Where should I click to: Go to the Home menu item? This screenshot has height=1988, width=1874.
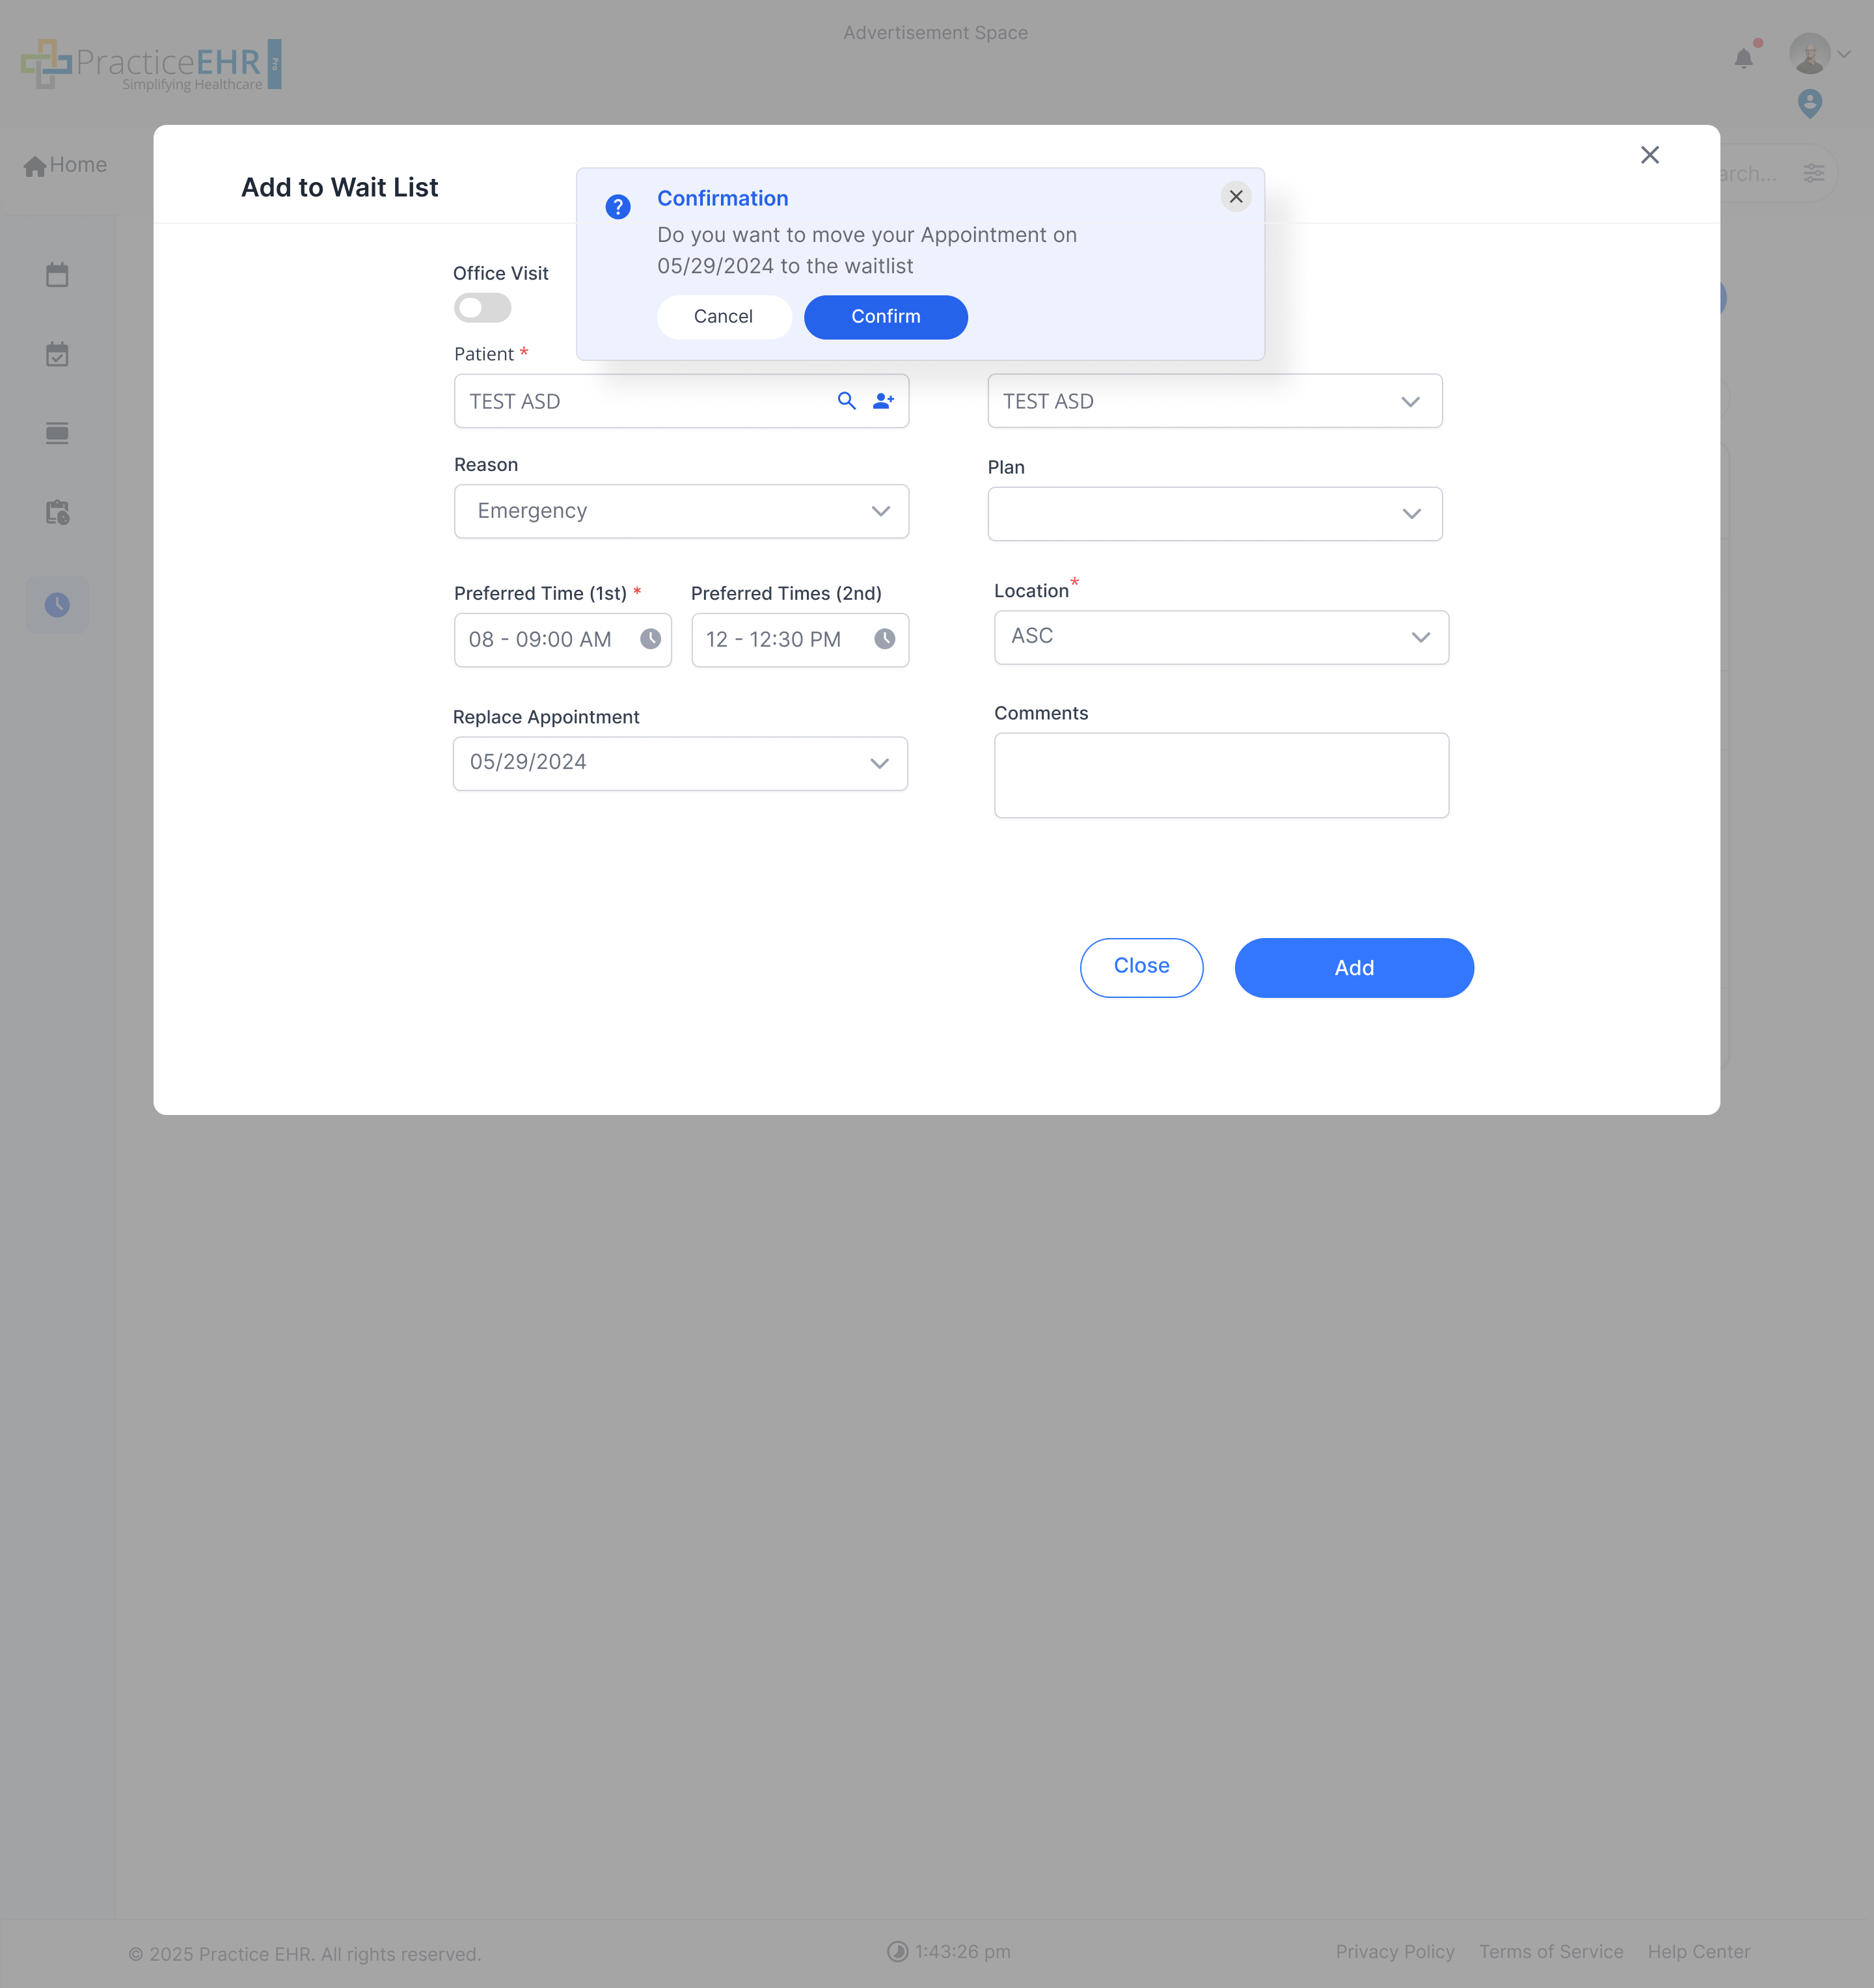coord(66,165)
